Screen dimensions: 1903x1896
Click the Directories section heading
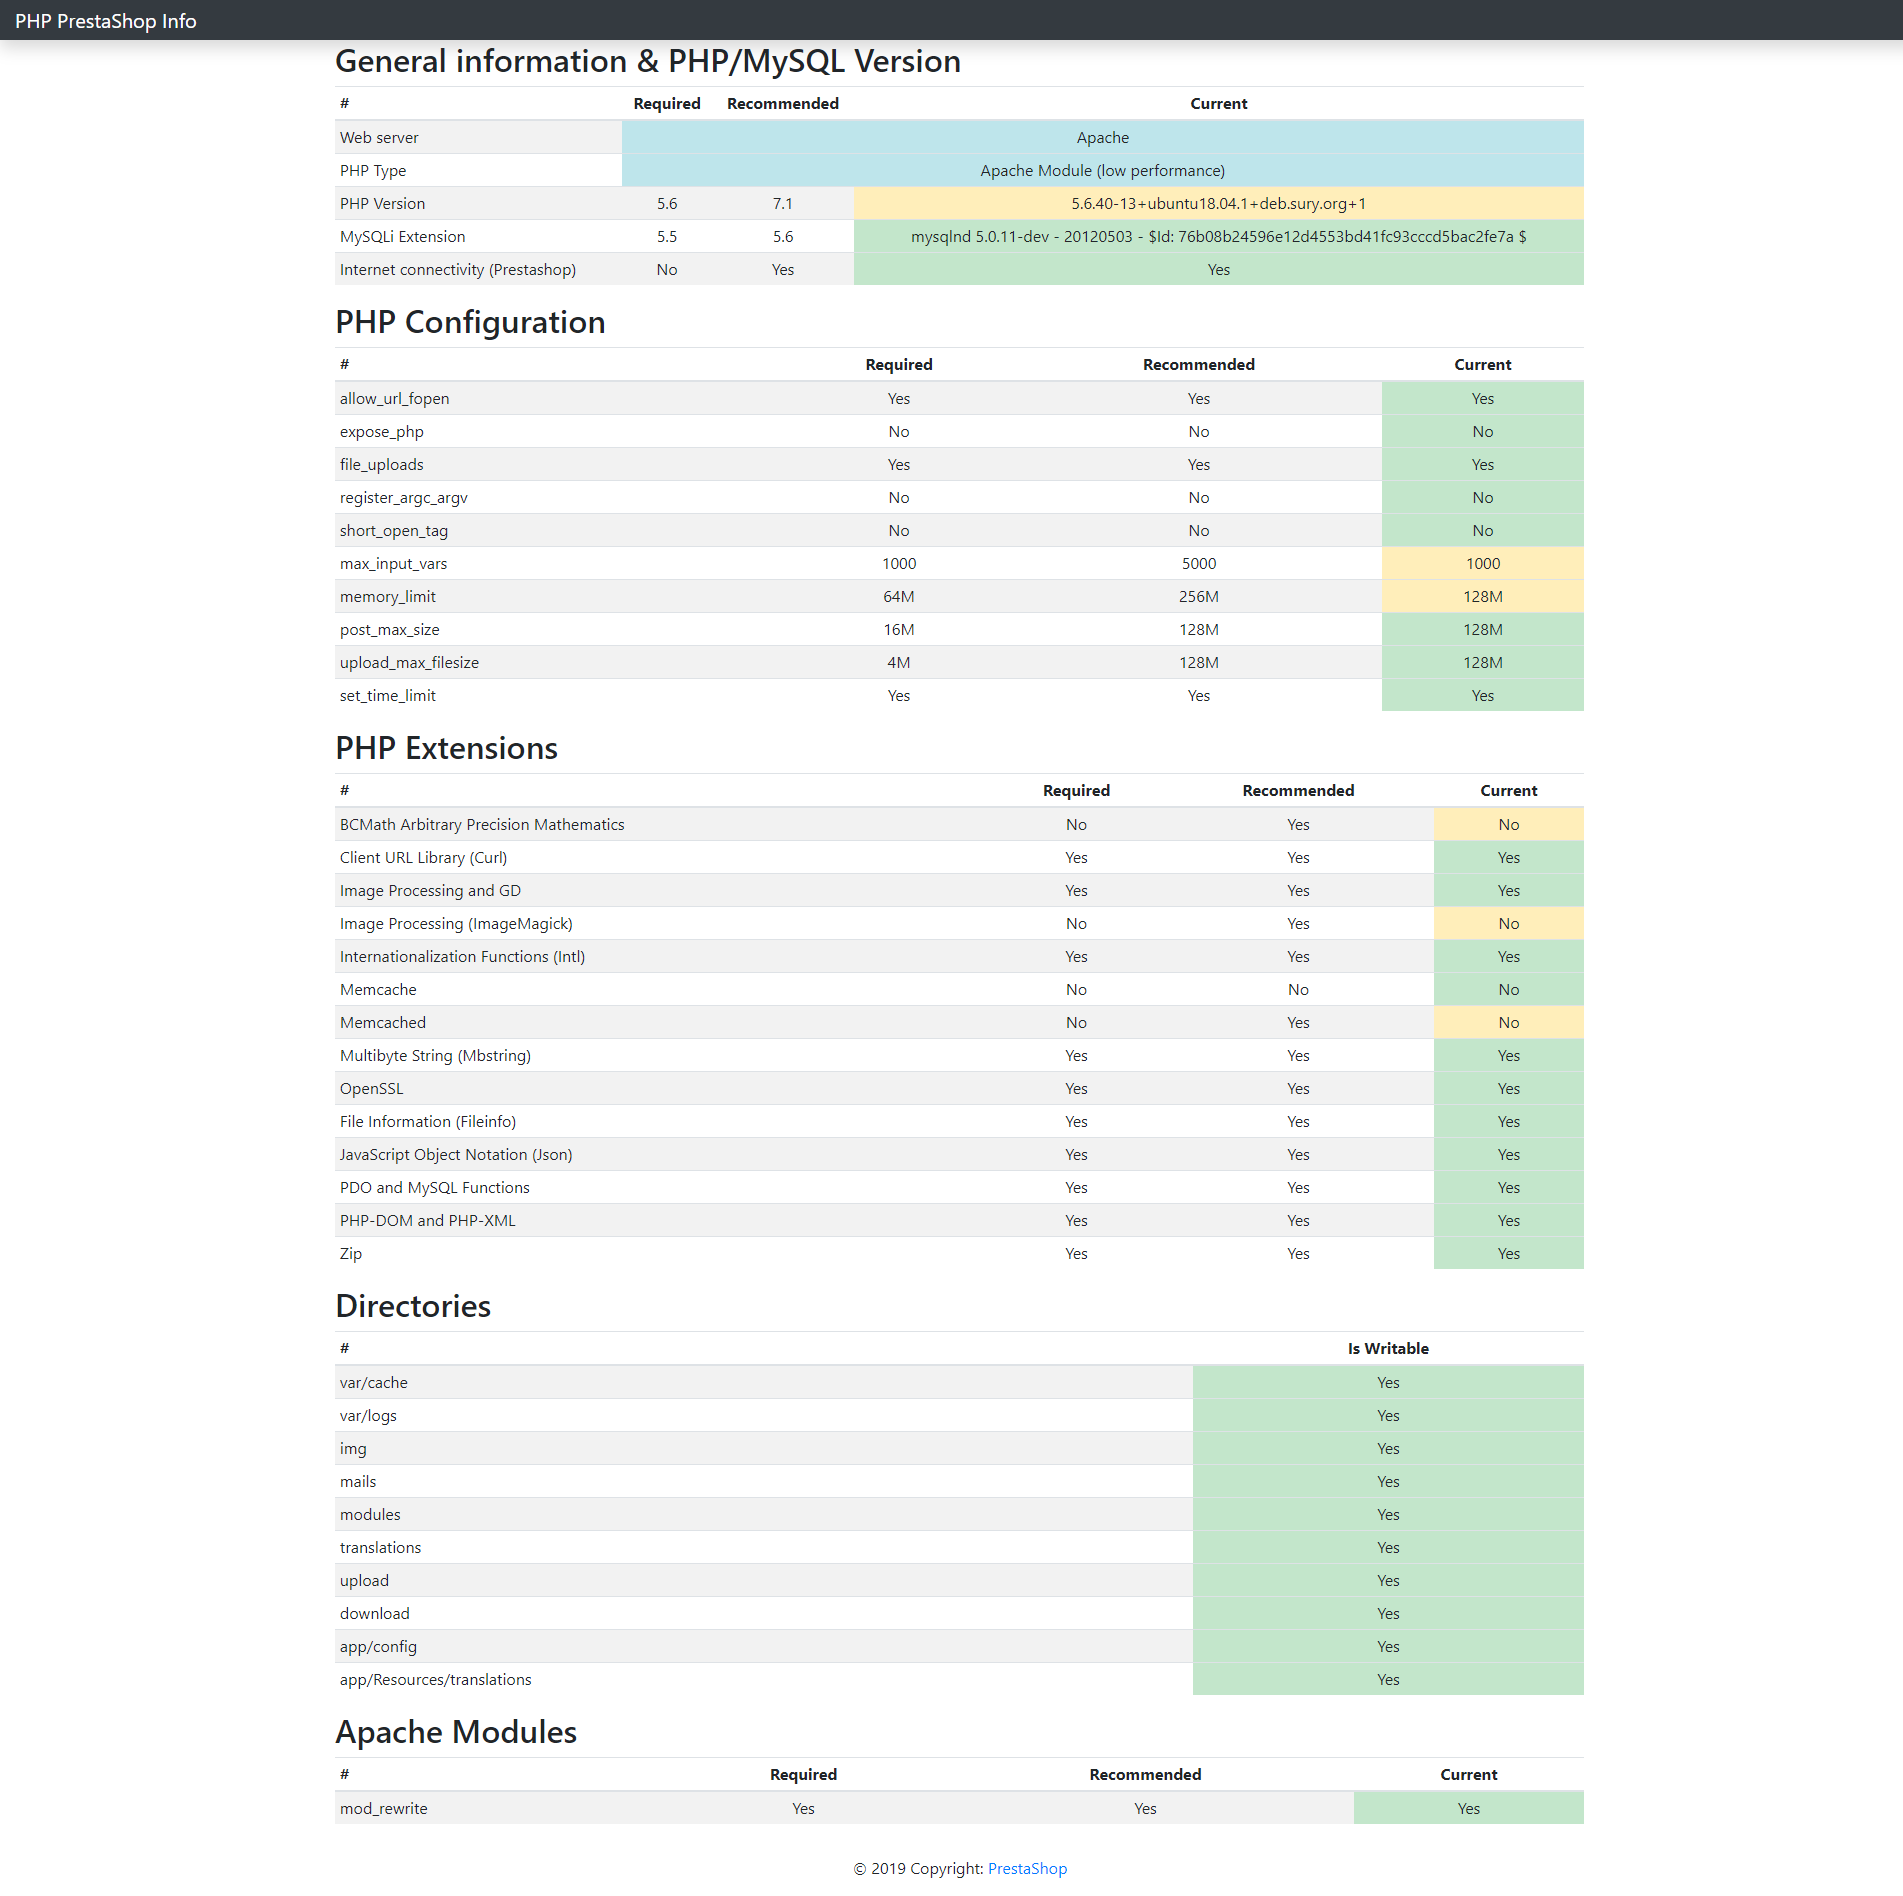point(413,1305)
